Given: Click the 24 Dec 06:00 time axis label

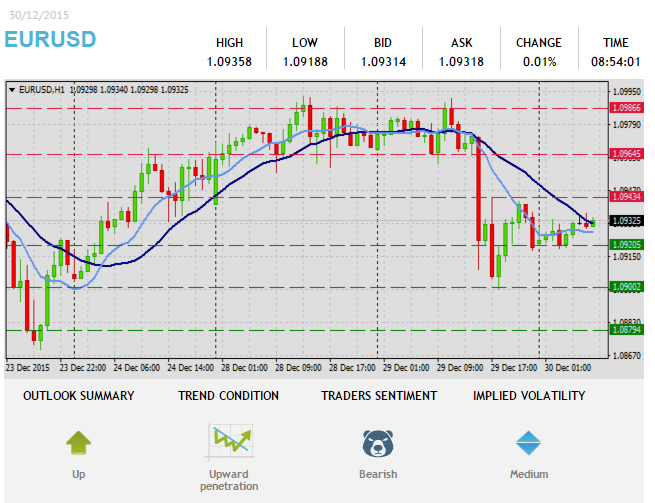Looking at the screenshot, I should [x=137, y=368].
